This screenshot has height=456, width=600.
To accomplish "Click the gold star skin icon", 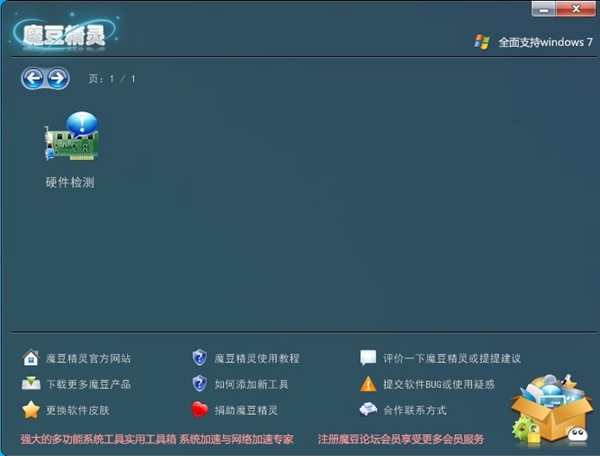I will (x=31, y=410).
